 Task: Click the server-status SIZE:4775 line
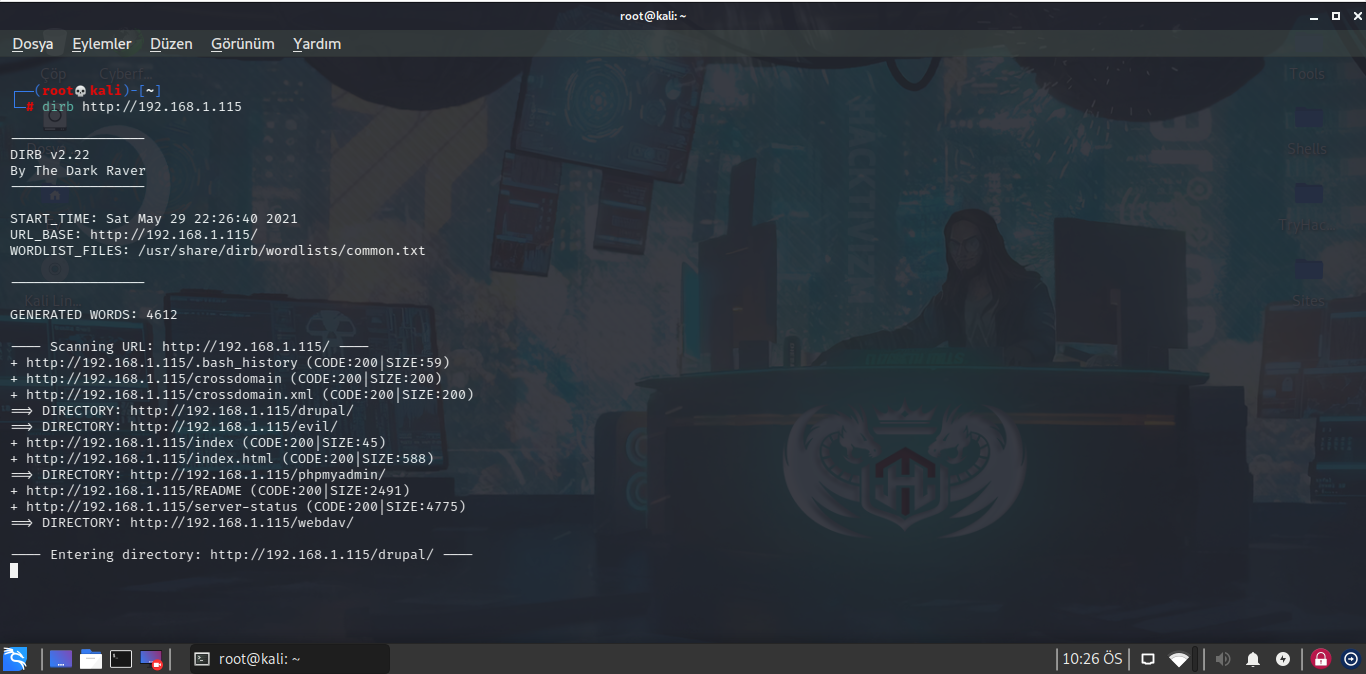pyautogui.click(x=238, y=507)
